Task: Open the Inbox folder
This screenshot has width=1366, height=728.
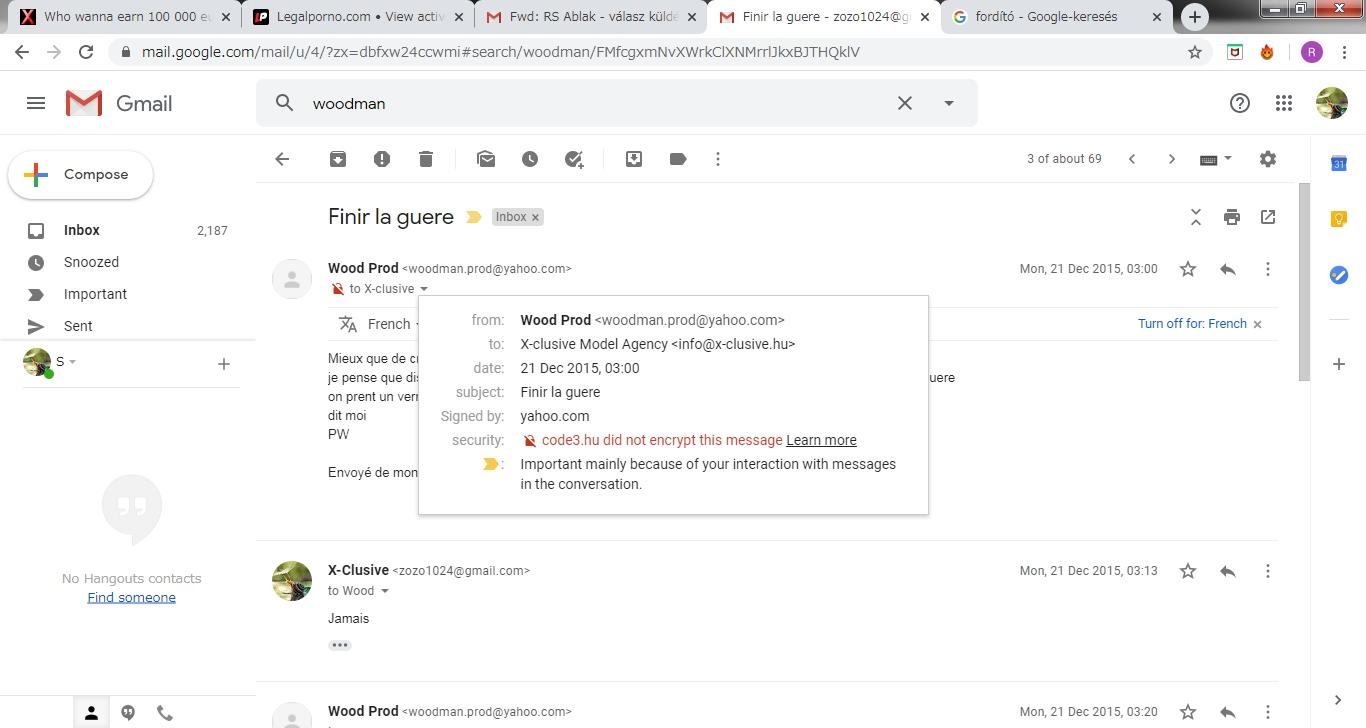Action: click(x=82, y=230)
